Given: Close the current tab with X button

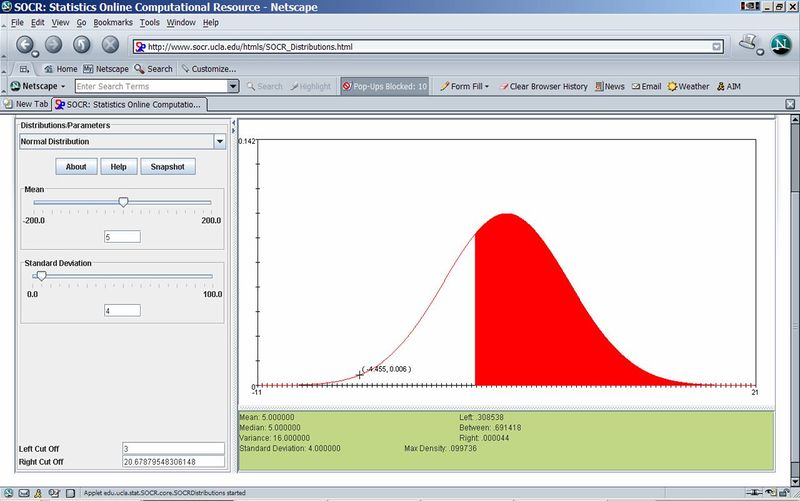Looking at the screenshot, I should [x=790, y=104].
